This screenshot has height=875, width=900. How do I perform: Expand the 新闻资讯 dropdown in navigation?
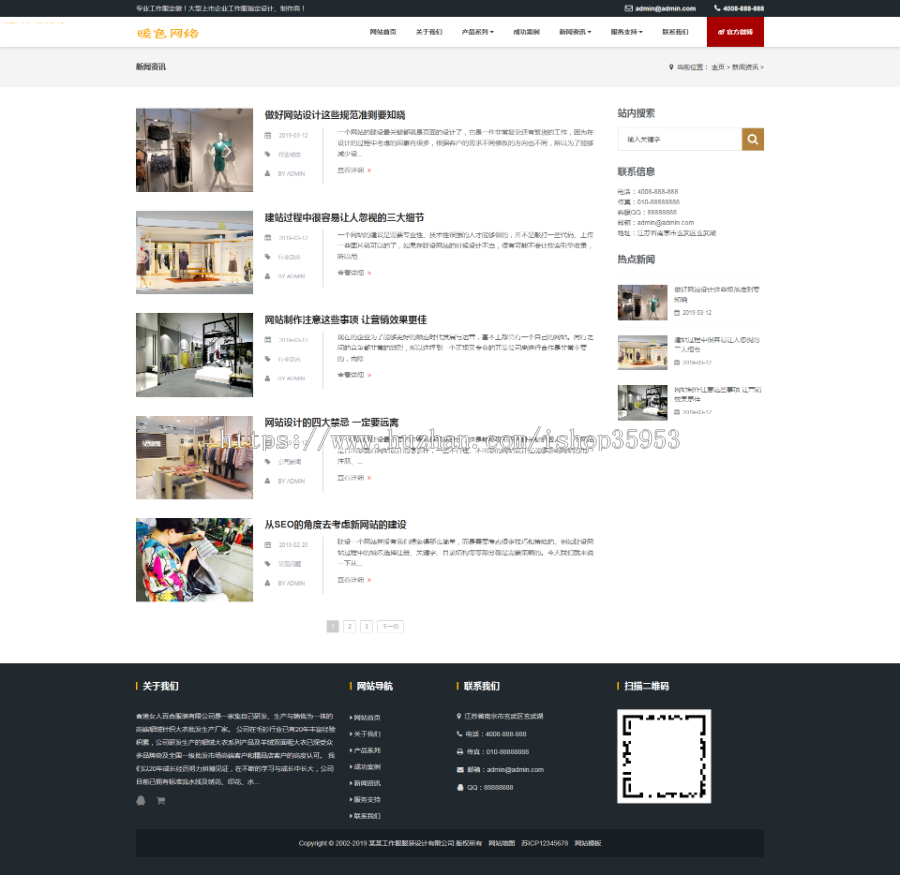[x=575, y=32]
